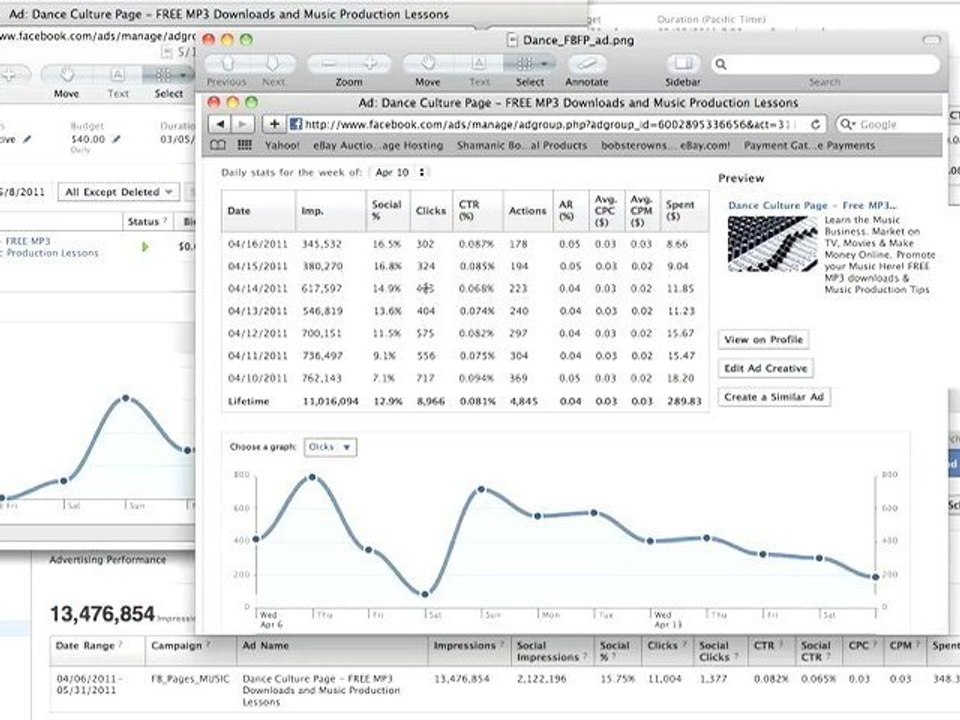960x720 pixels.
Task: Click Edit Ad Creative button
Action: pyautogui.click(x=765, y=368)
